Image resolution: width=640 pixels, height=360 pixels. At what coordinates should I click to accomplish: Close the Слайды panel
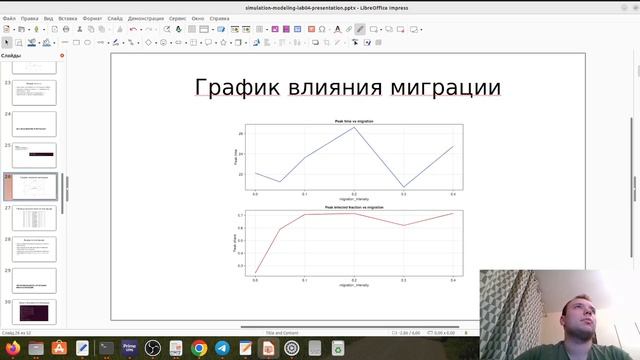[62, 56]
